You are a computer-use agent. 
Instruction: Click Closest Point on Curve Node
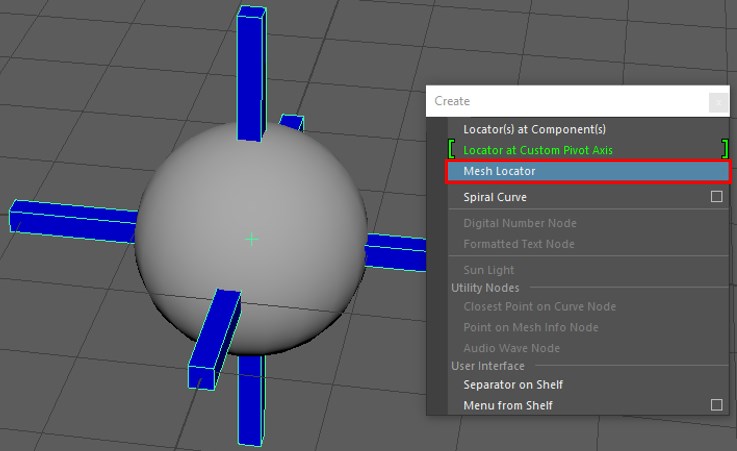tap(539, 306)
